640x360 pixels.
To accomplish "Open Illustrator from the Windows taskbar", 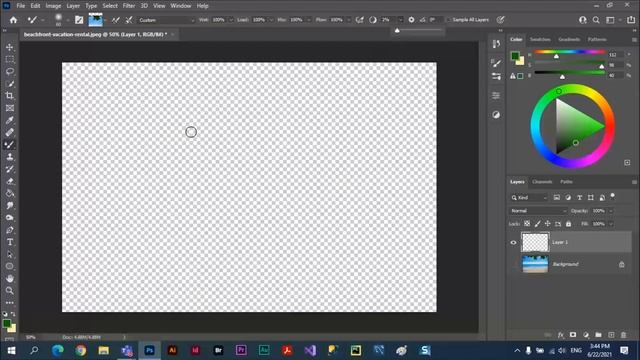I will pos(172,350).
